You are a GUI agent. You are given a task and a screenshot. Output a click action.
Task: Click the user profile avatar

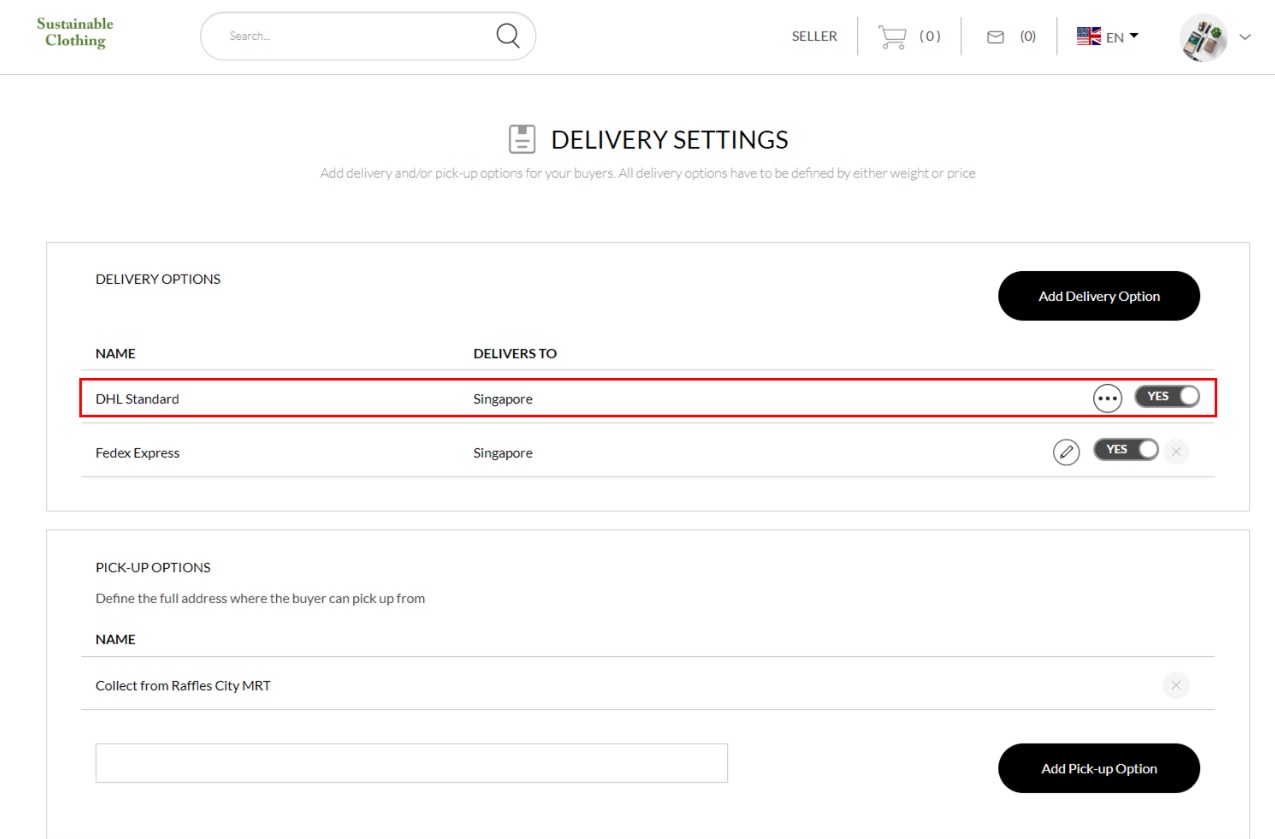click(x=1203, y=38)
